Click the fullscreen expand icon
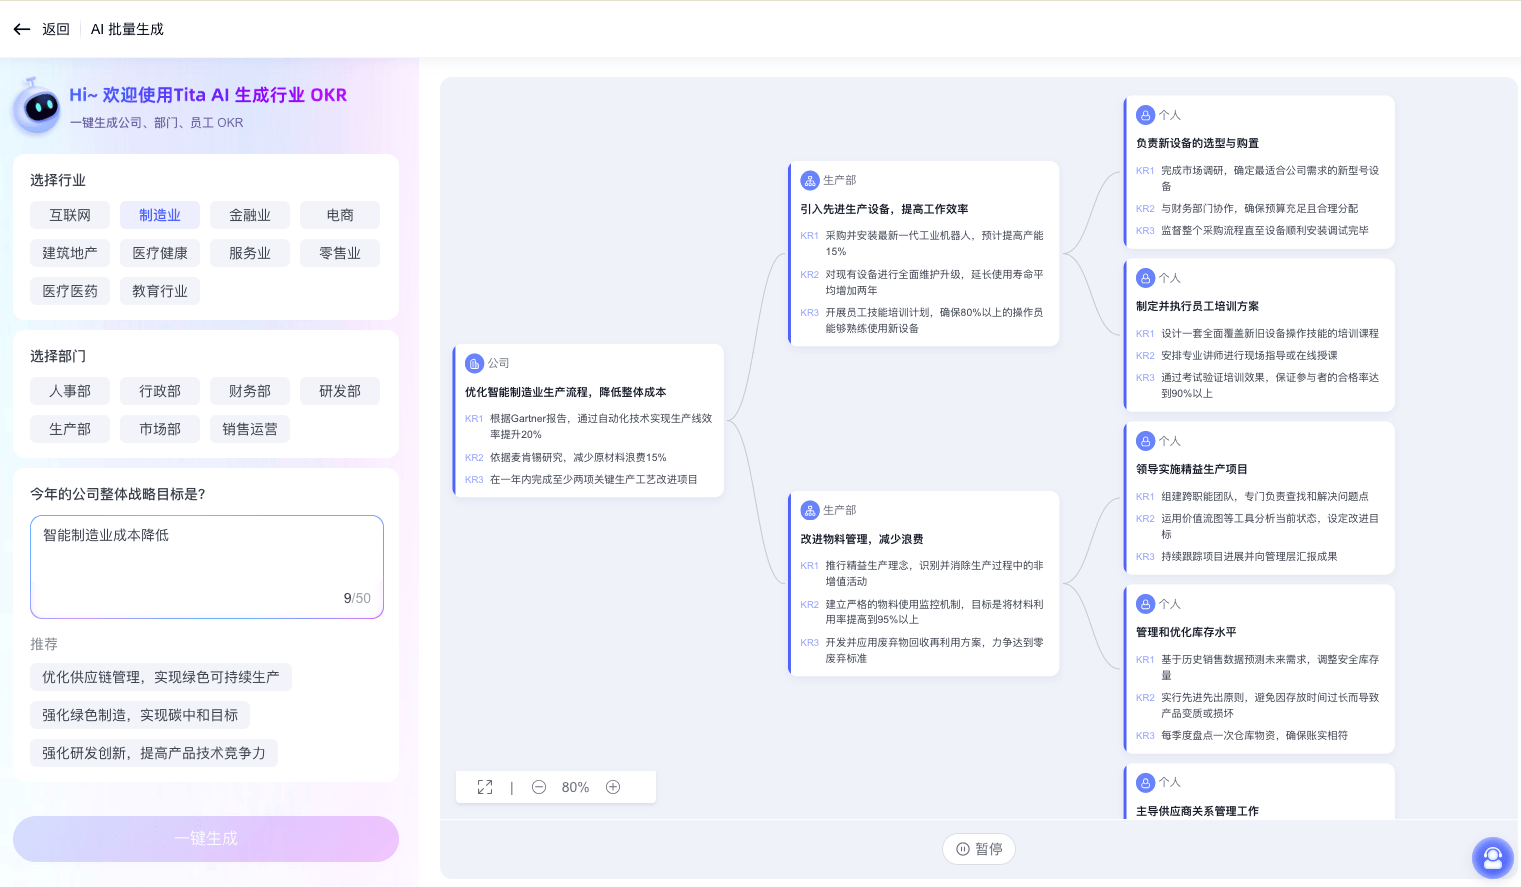Viewport: 1521px width, 887px height. pos(485,787)
